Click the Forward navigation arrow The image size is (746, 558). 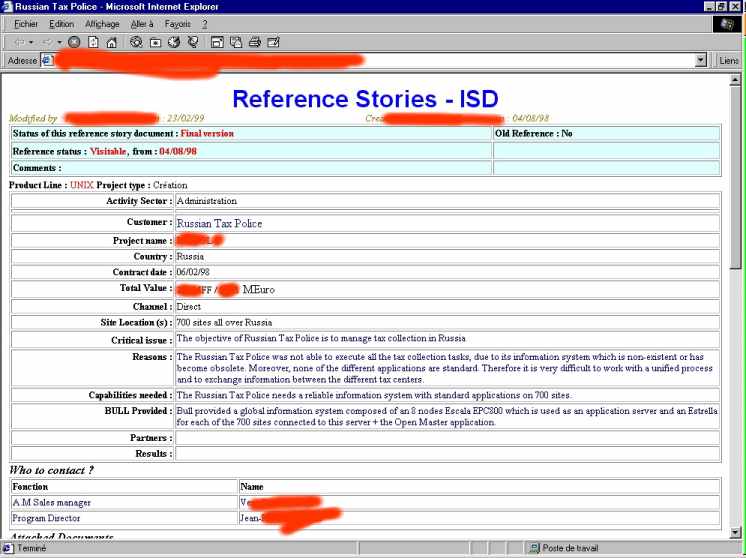(x=48, y=42)
